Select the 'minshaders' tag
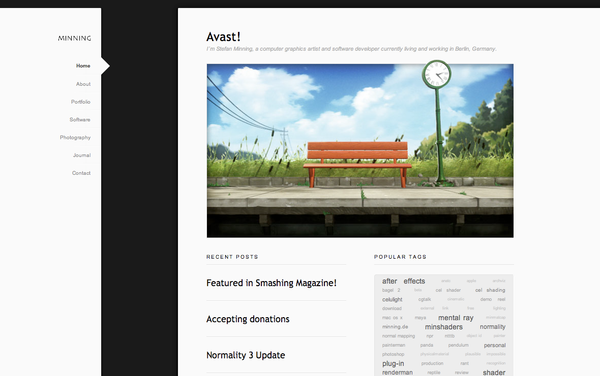 (443, 327)
